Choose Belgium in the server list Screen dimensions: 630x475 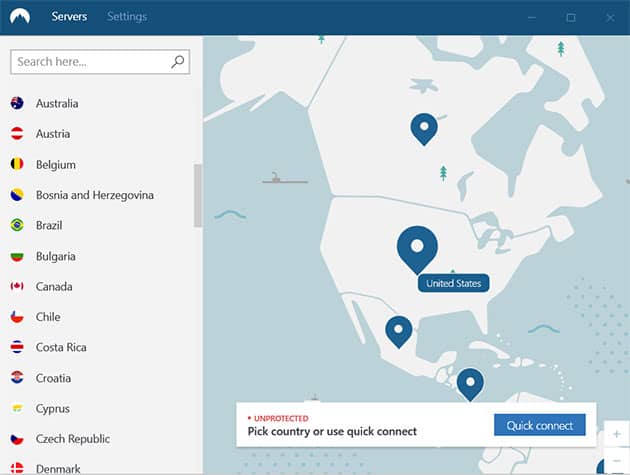56,165
